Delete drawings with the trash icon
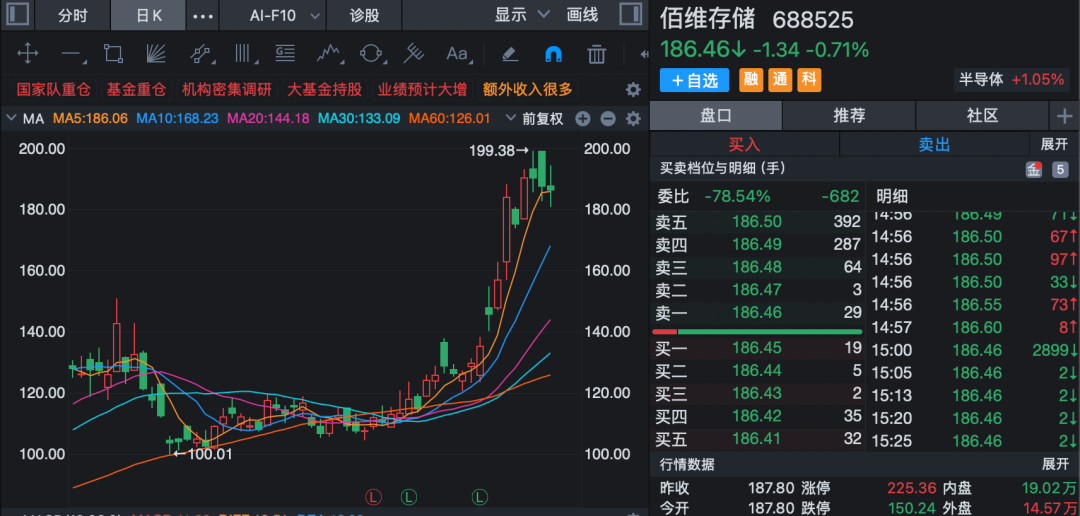Screen dimensions: 1080x516 pyautogui.click(x=597, y=54)
